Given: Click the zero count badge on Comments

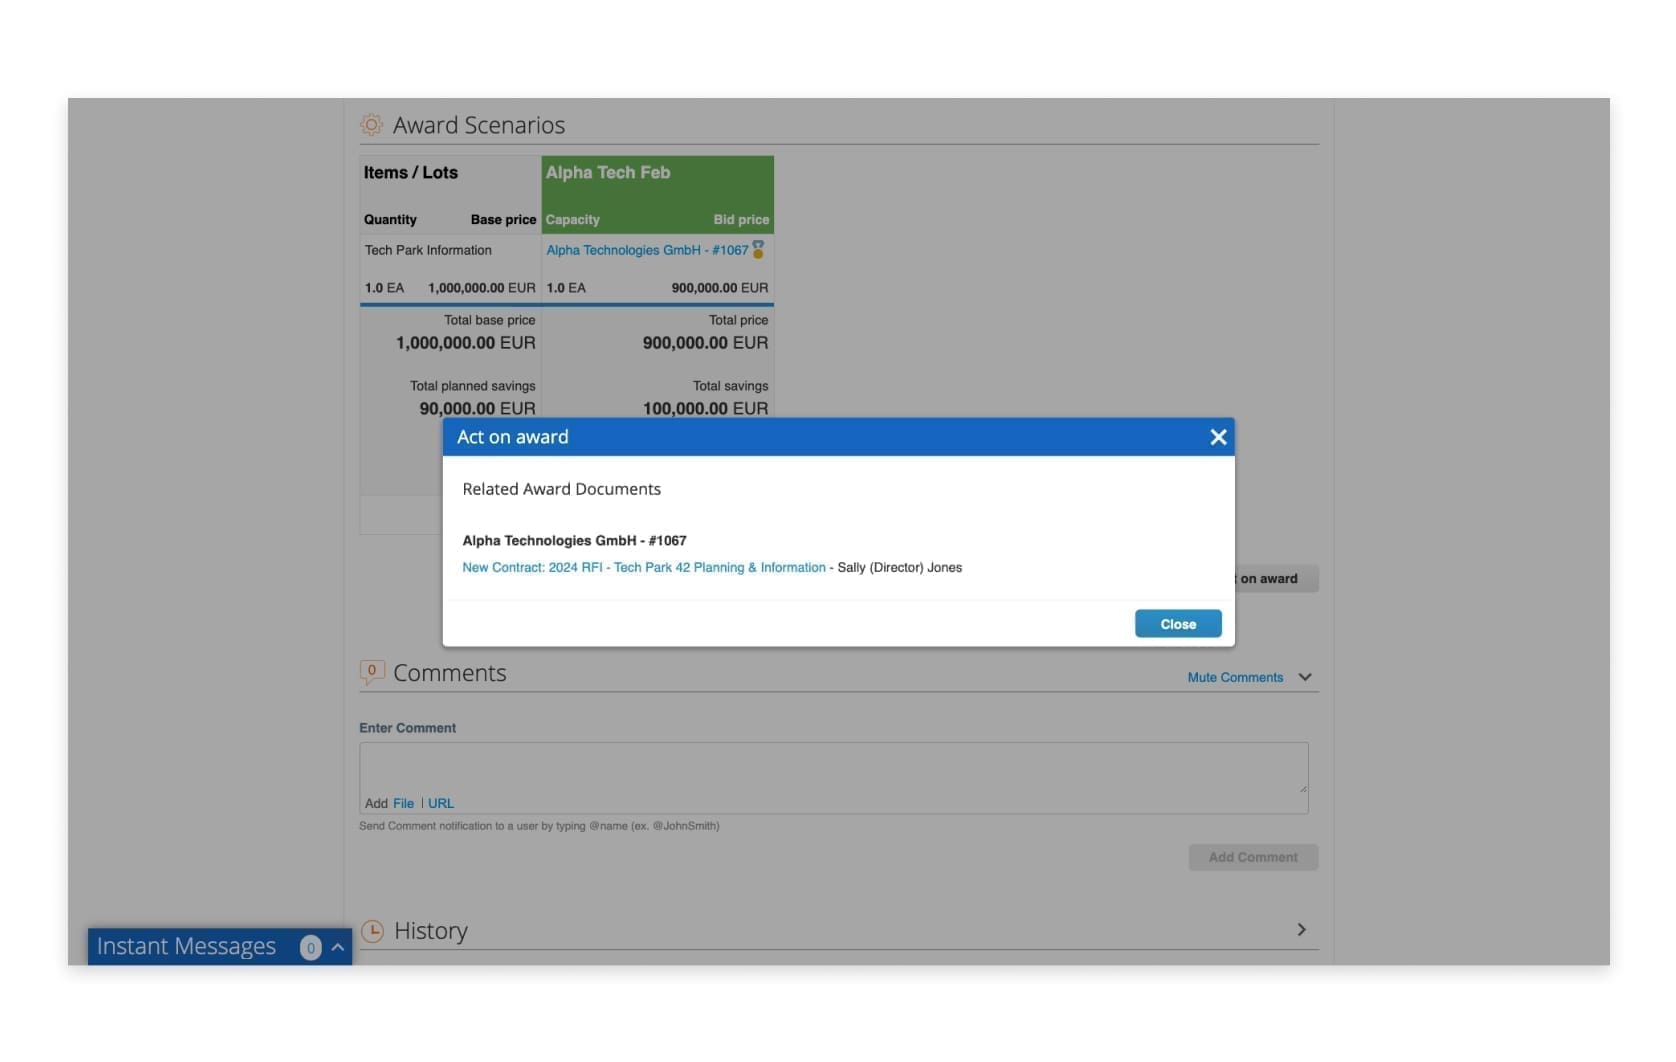Looking at the screenshot, I should pyautogui.click(x=371, y=668).
